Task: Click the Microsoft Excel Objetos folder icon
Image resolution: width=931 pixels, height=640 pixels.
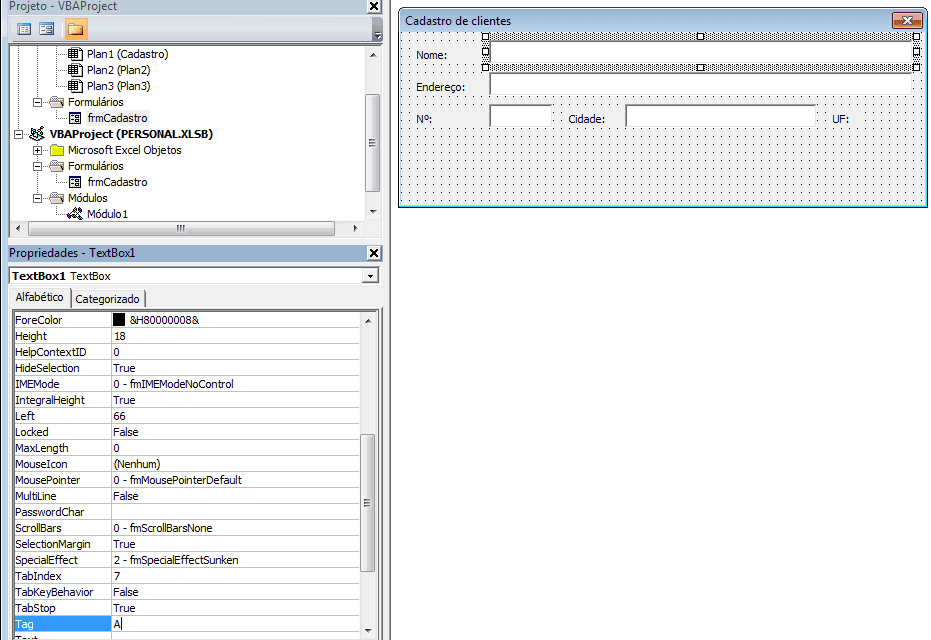Action: tap(55, 150)
